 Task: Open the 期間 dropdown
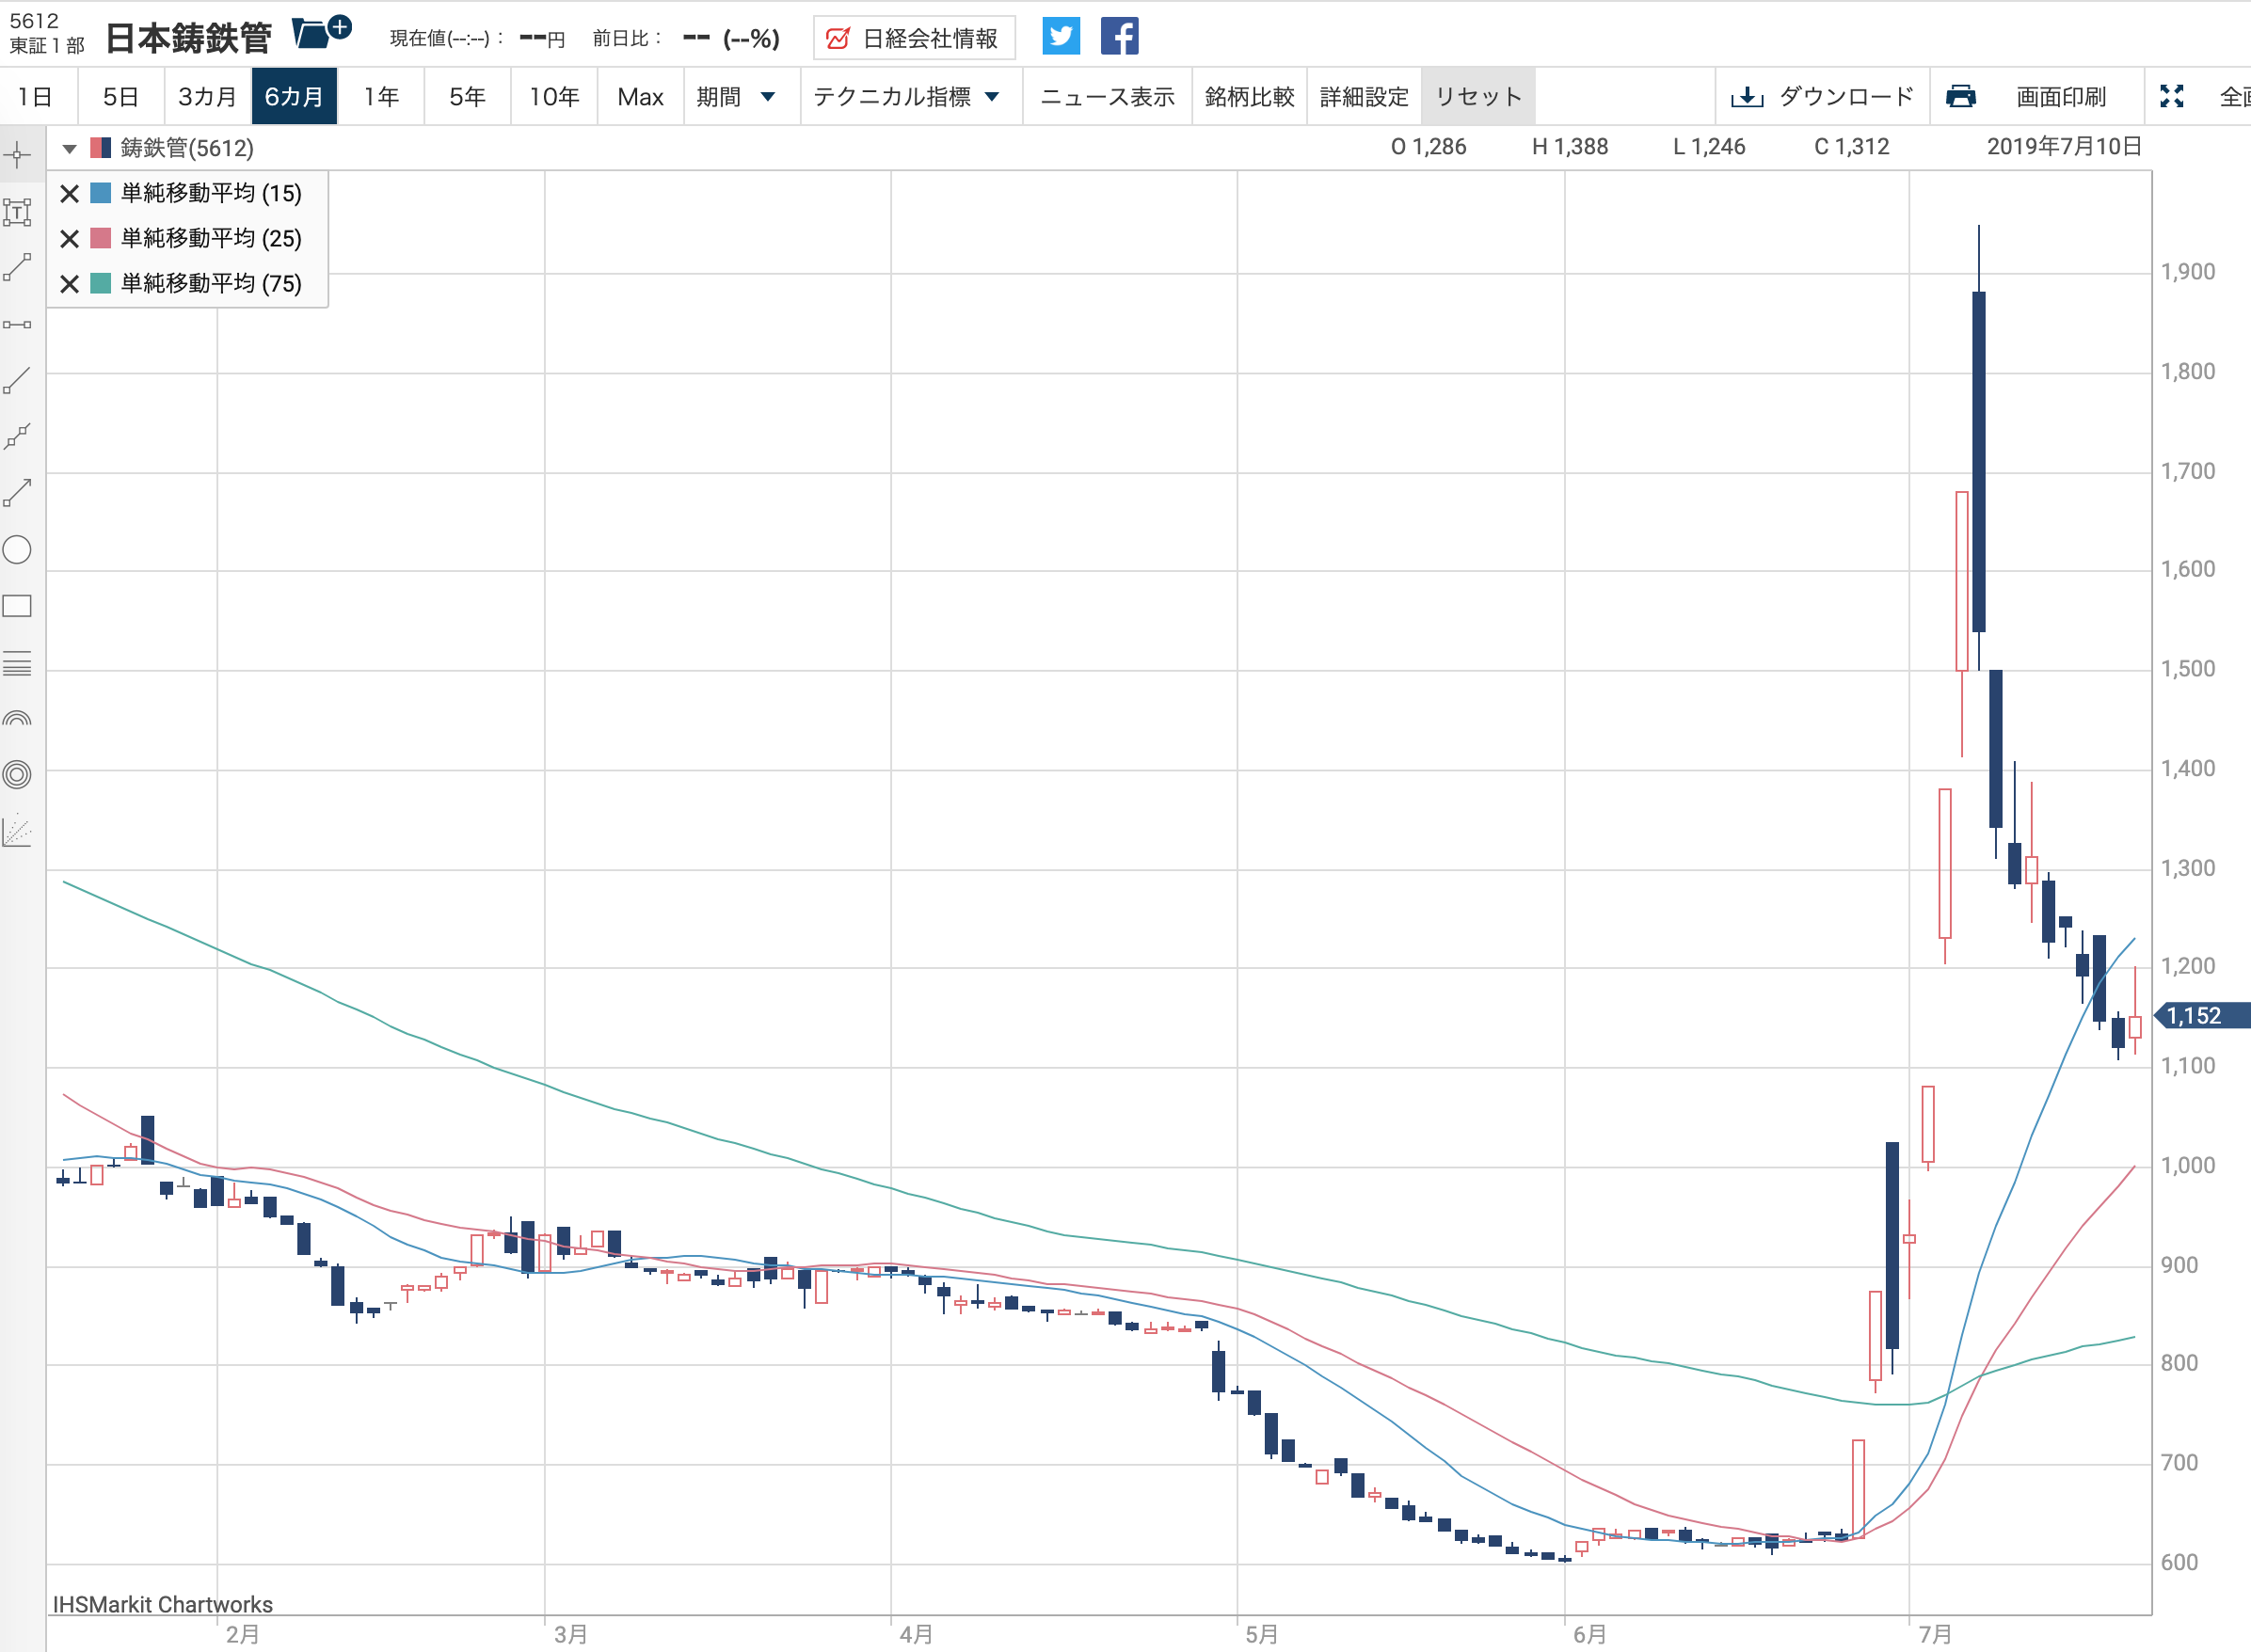[736, 96]
